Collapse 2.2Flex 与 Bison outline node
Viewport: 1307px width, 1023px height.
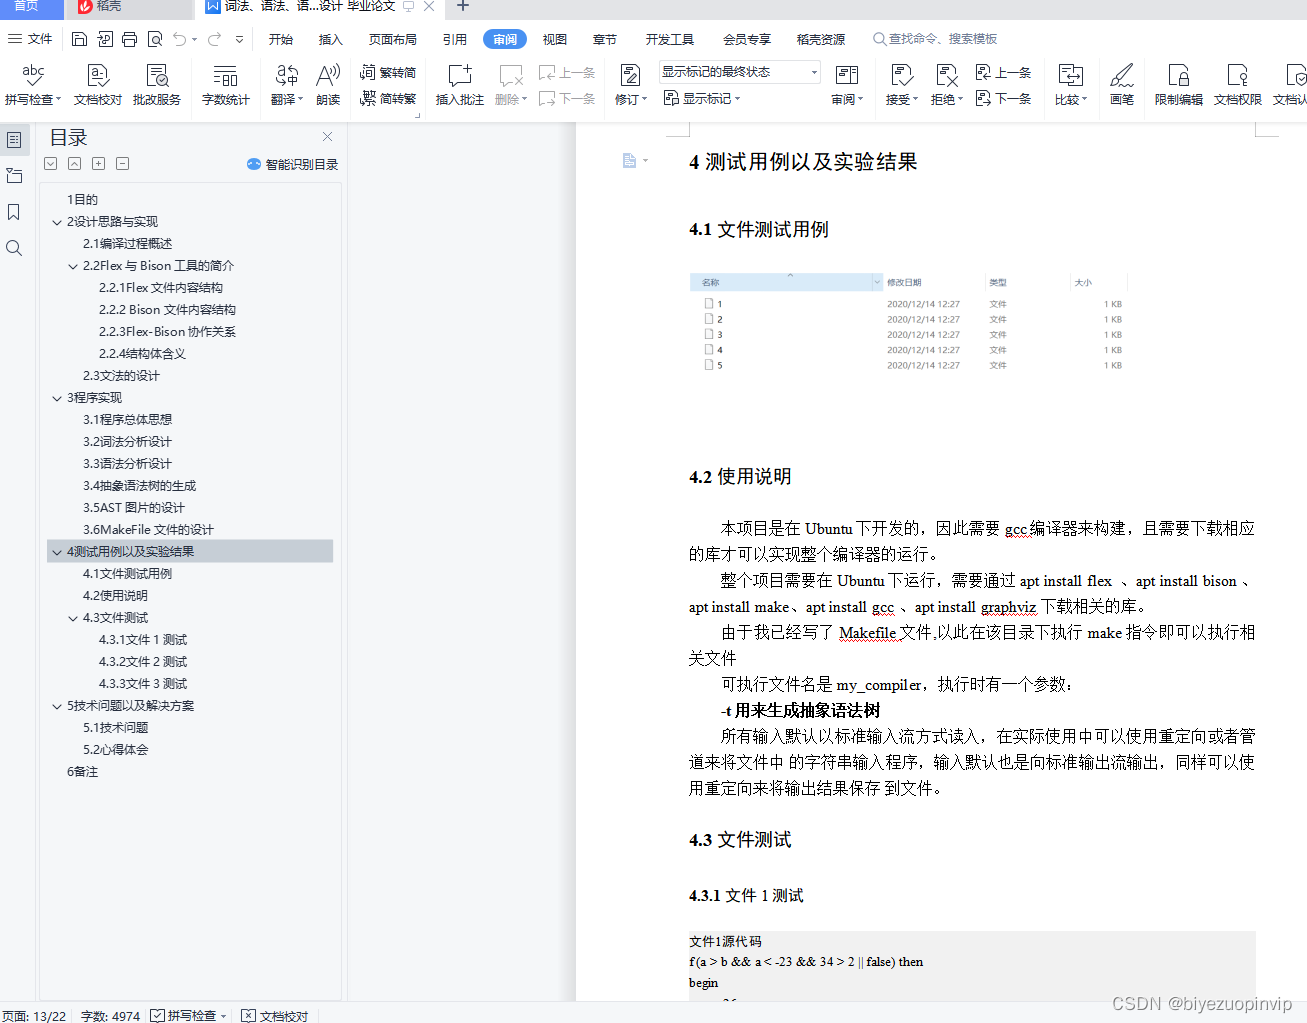[x=73, y=266]
